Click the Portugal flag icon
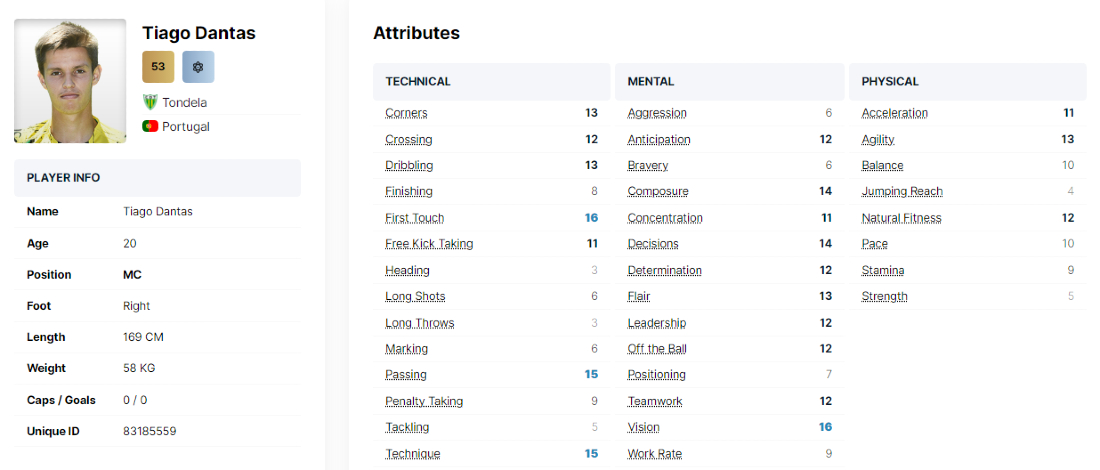 pyautogui.click(x=150, y=127)
